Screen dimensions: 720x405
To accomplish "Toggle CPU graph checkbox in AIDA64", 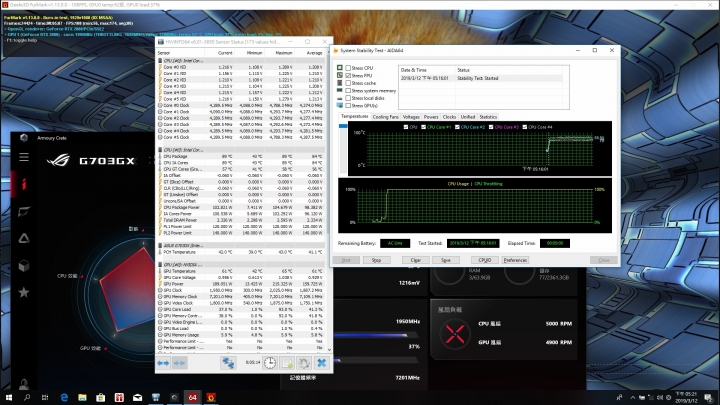I will [405, 127].
